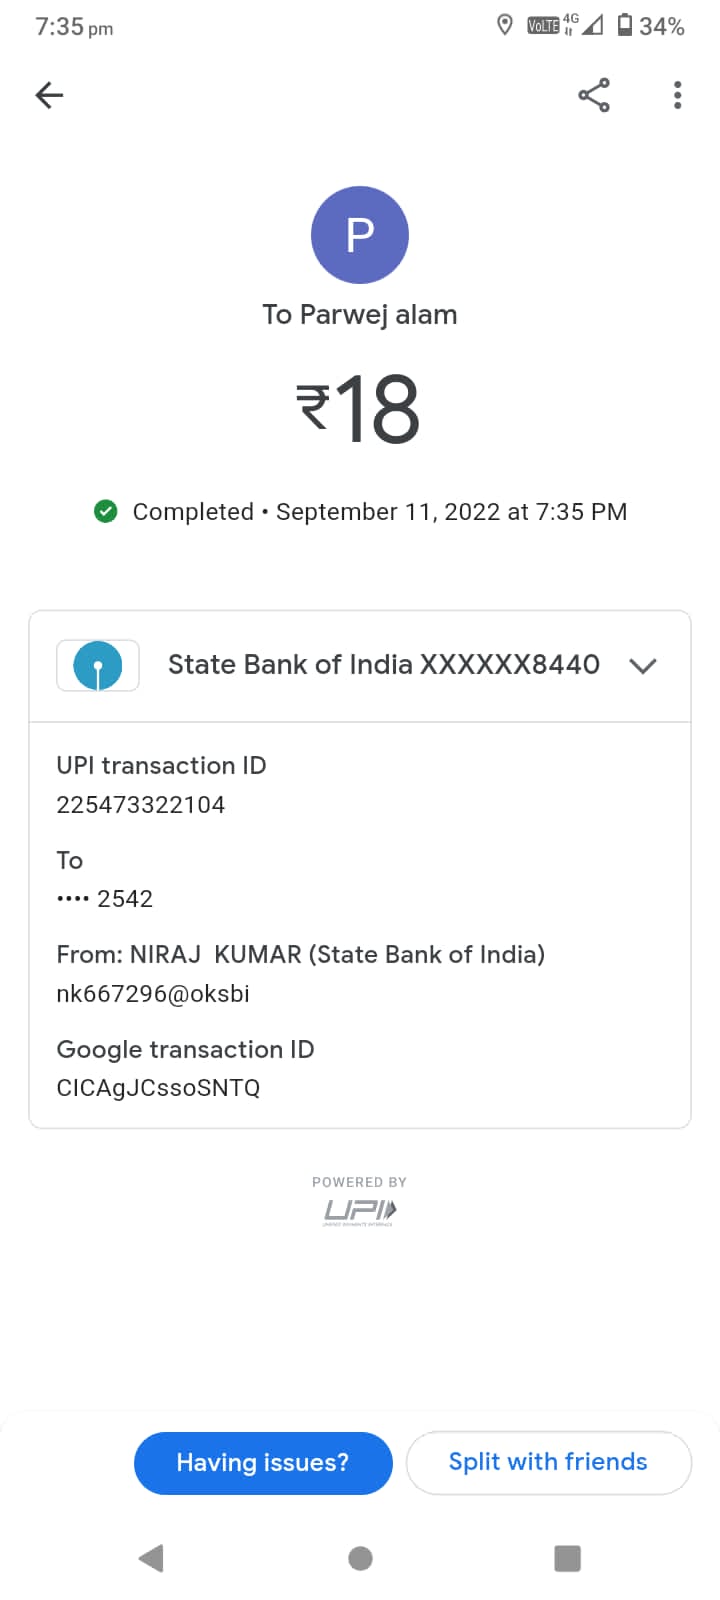Tap the Android back navigation button

[x=152, y=1557]
